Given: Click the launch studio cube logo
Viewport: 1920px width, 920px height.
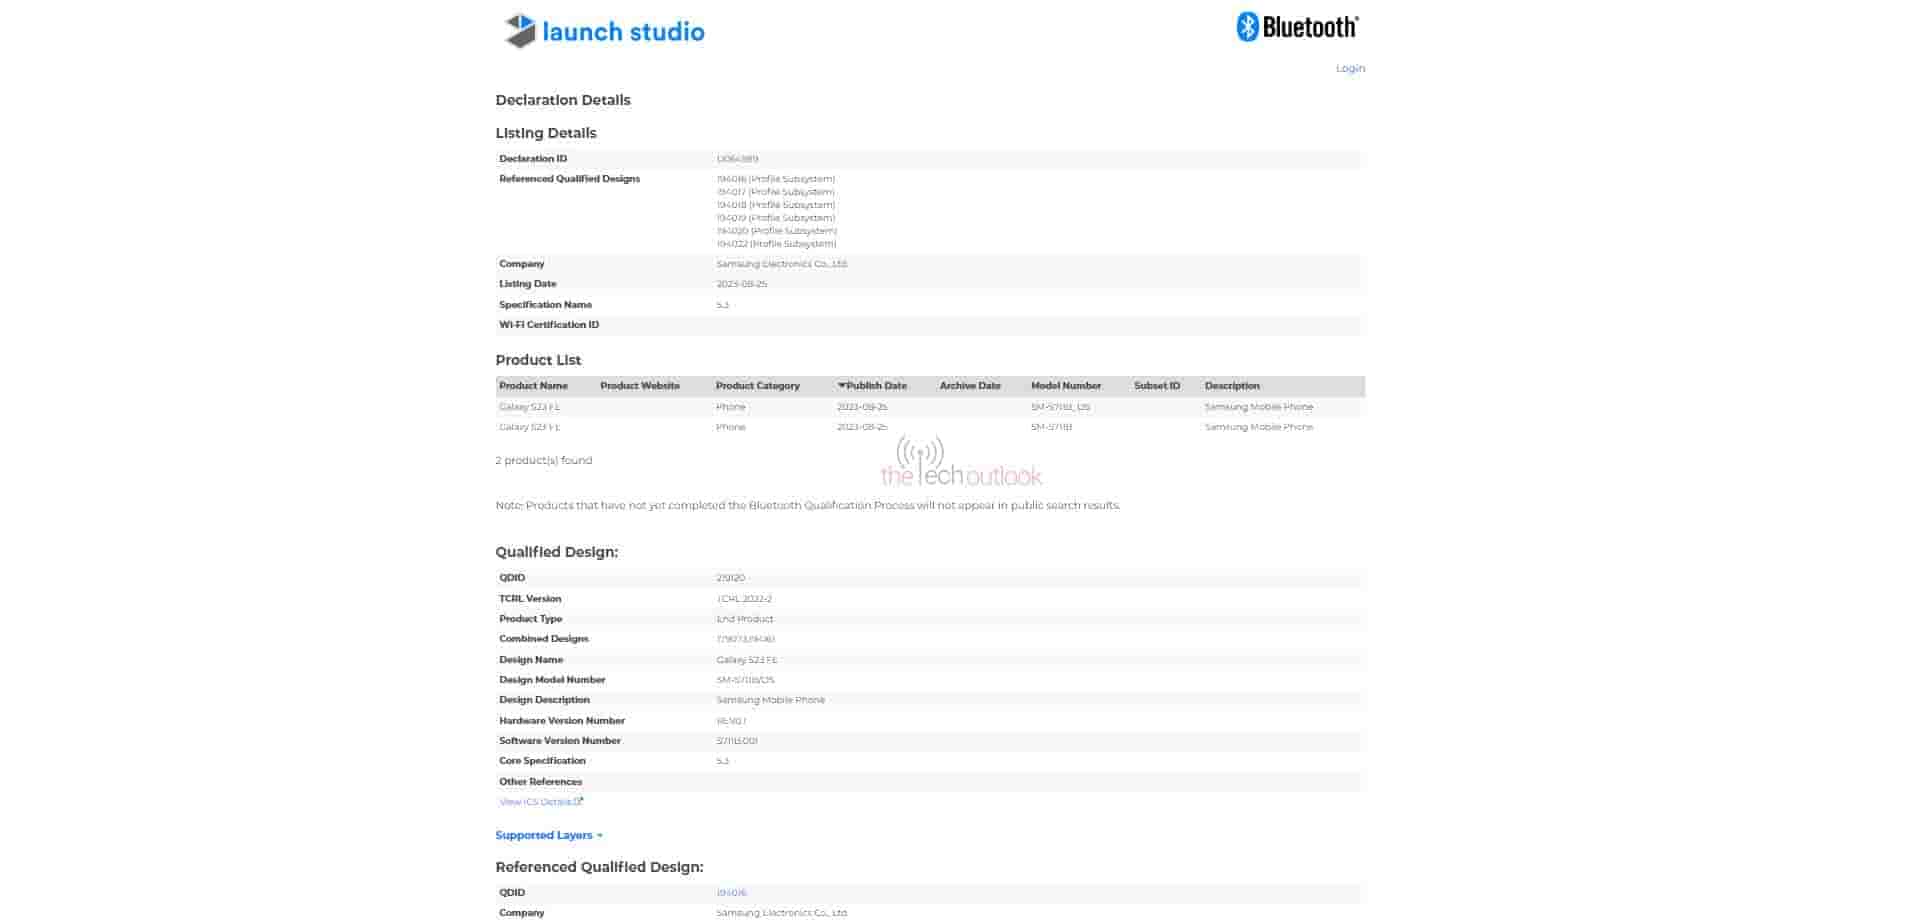Looking at the screenshot, I should click(520, 31).
